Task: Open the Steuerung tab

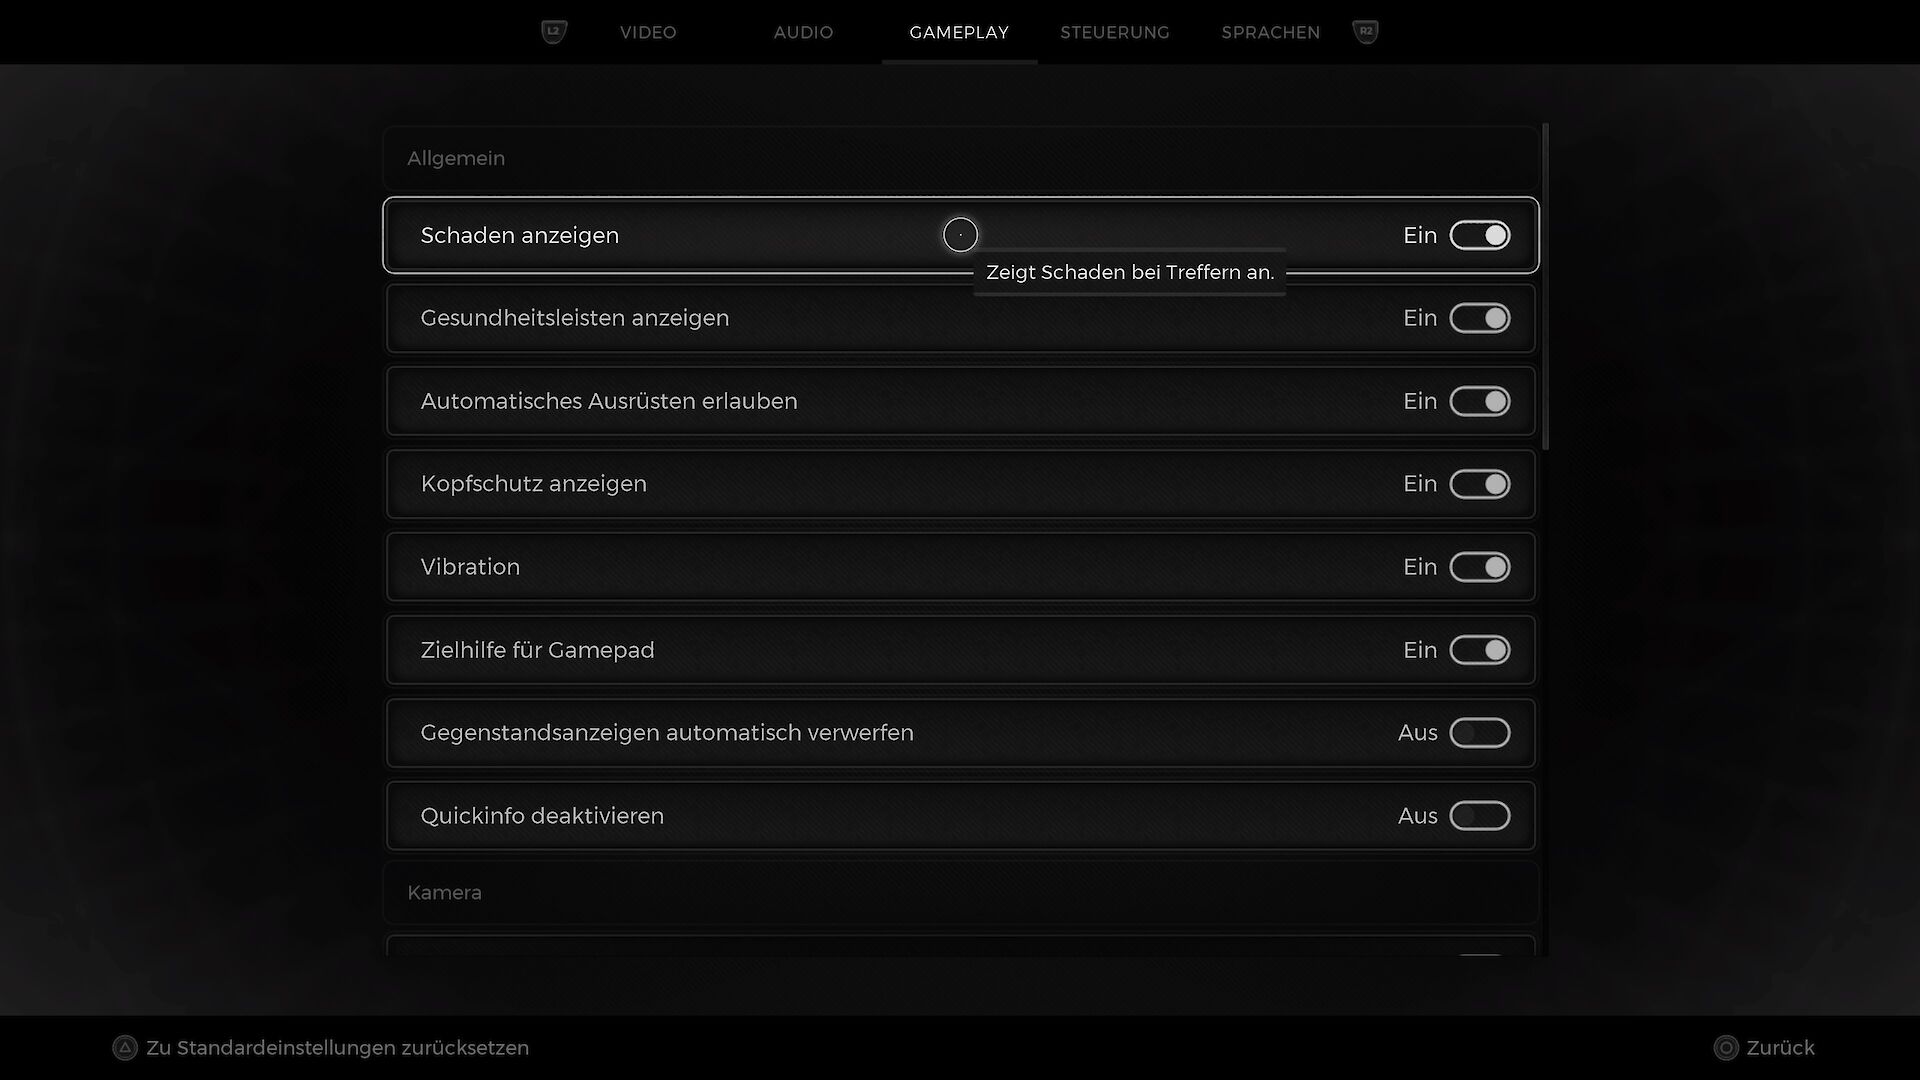Action: tap(1114, 32)
